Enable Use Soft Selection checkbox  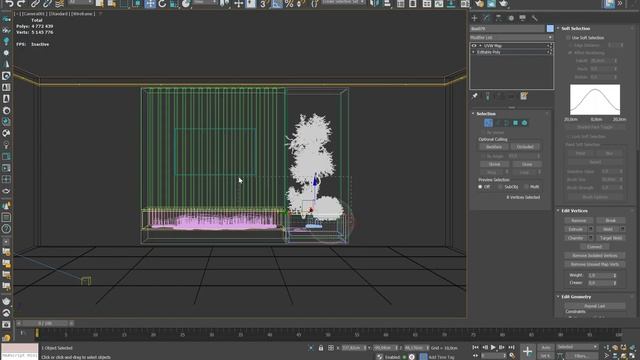(568, 38)
